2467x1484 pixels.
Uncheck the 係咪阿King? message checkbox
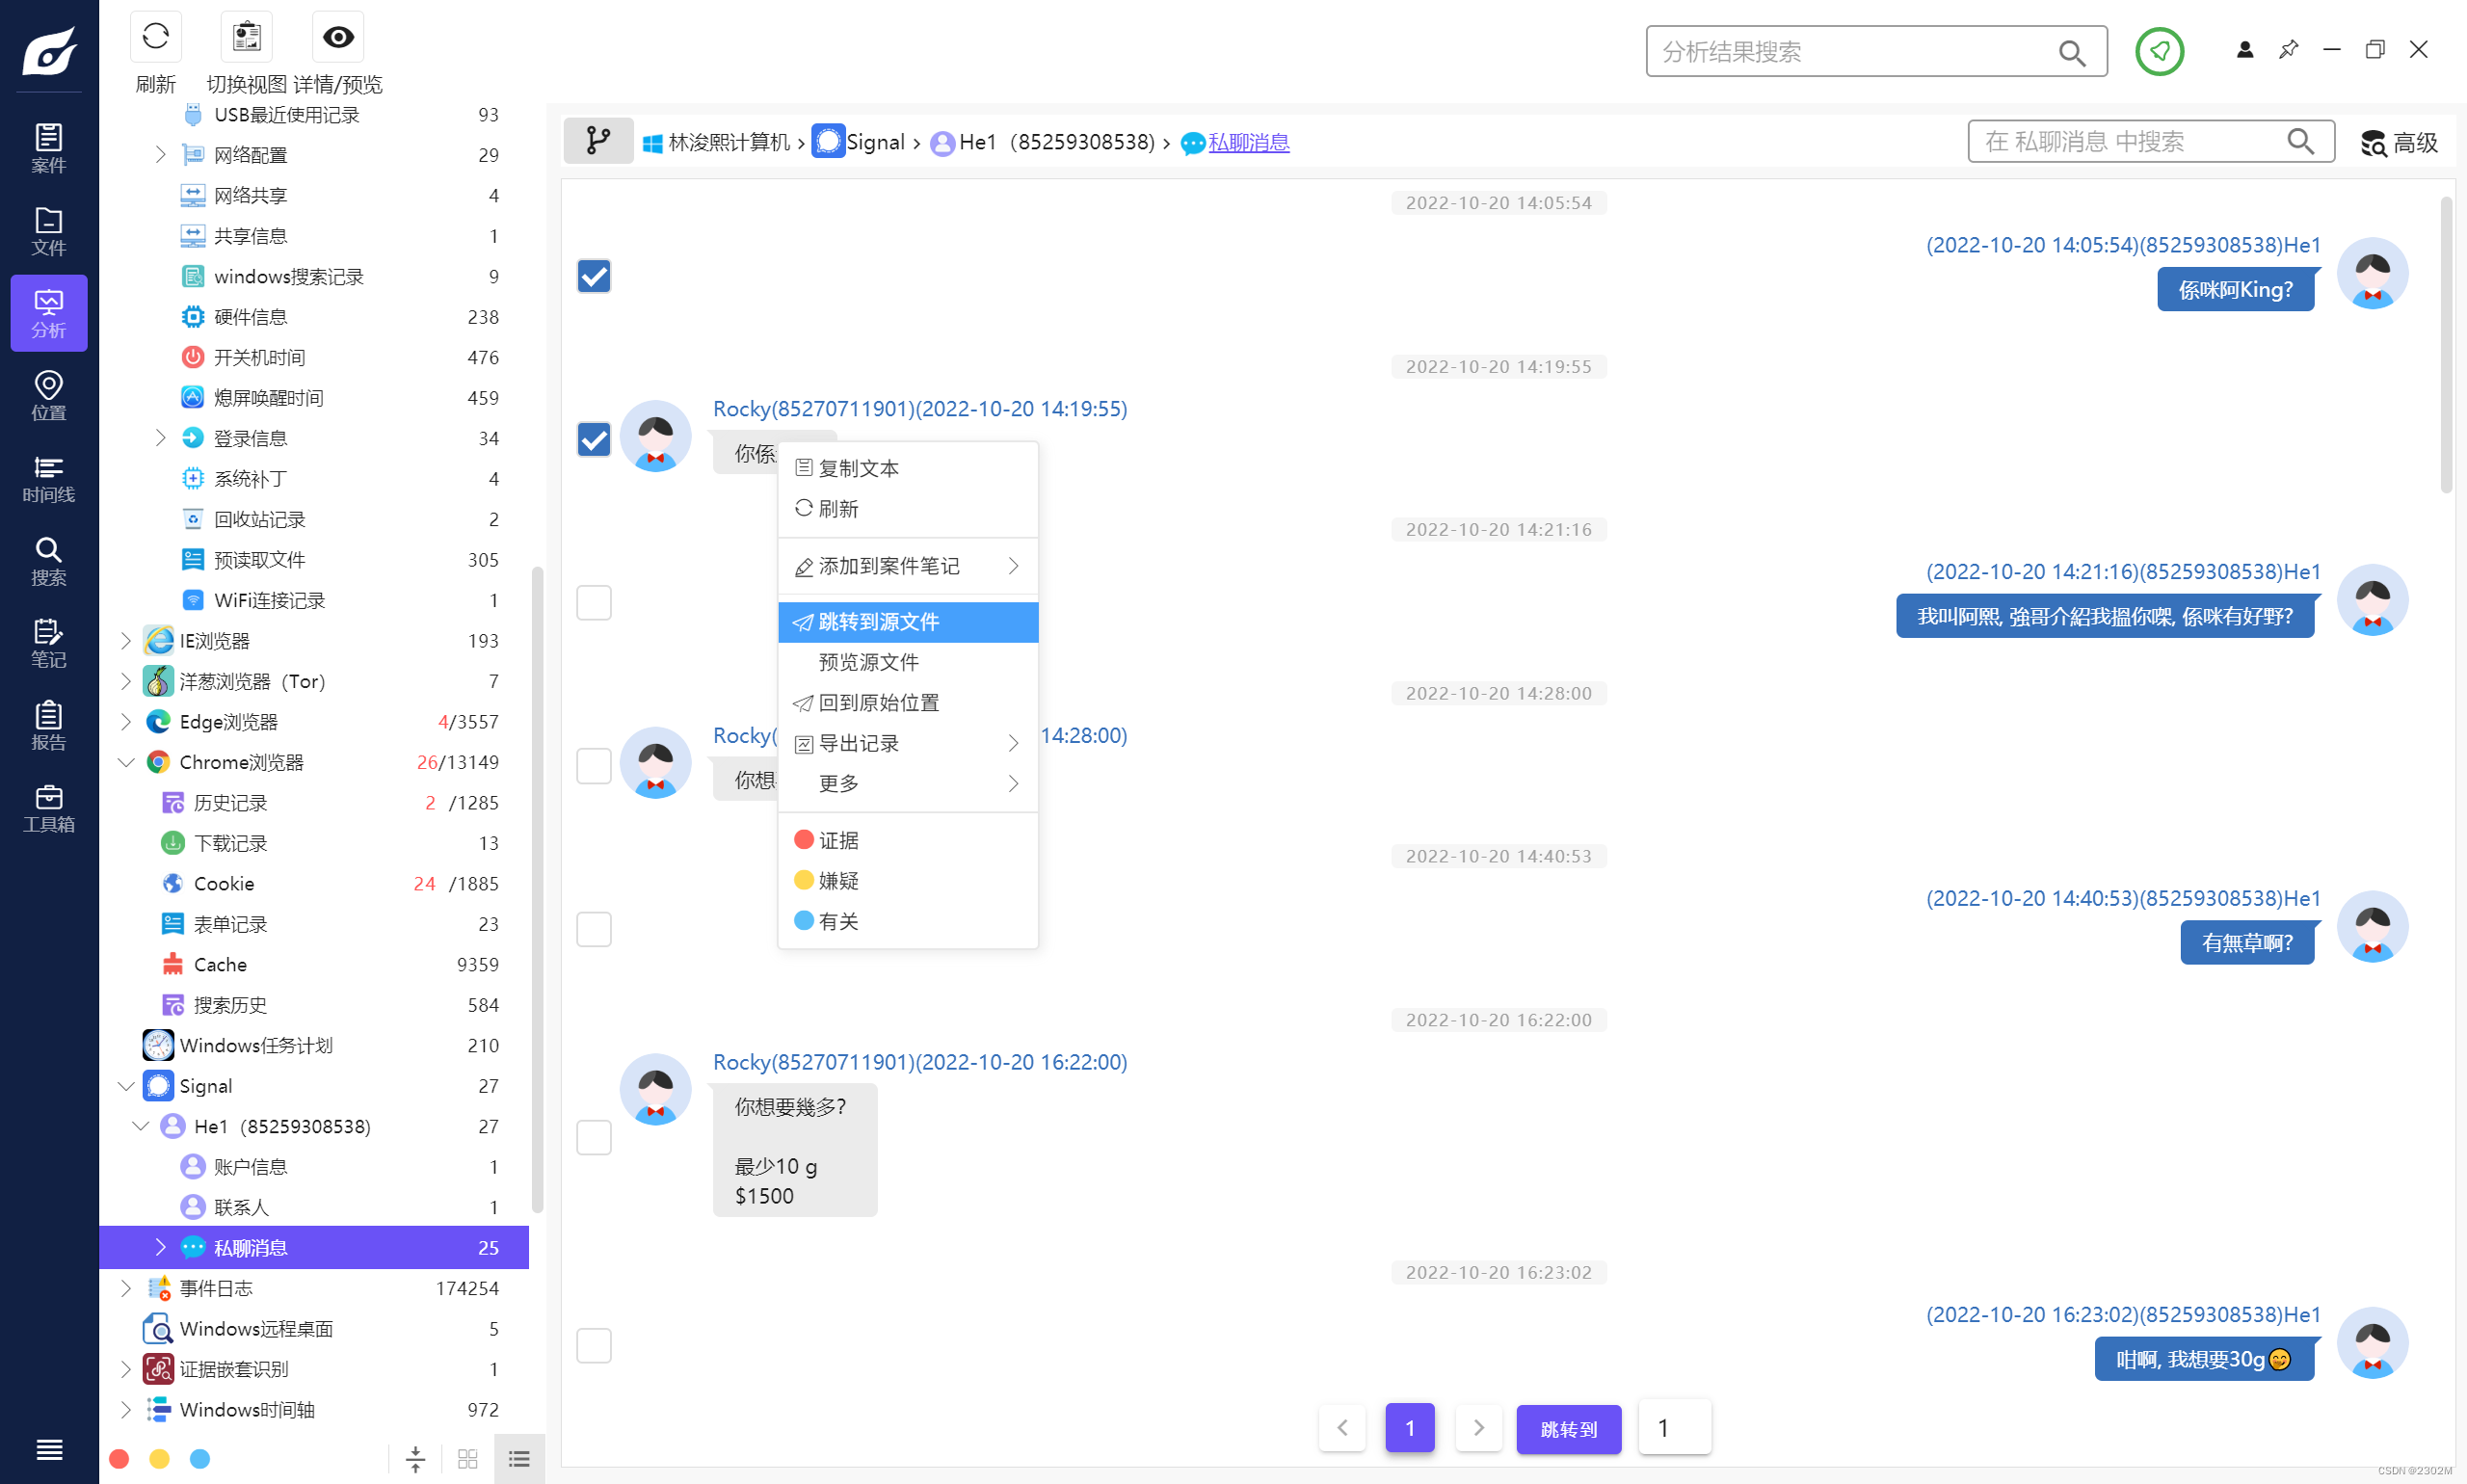(594, 276)
